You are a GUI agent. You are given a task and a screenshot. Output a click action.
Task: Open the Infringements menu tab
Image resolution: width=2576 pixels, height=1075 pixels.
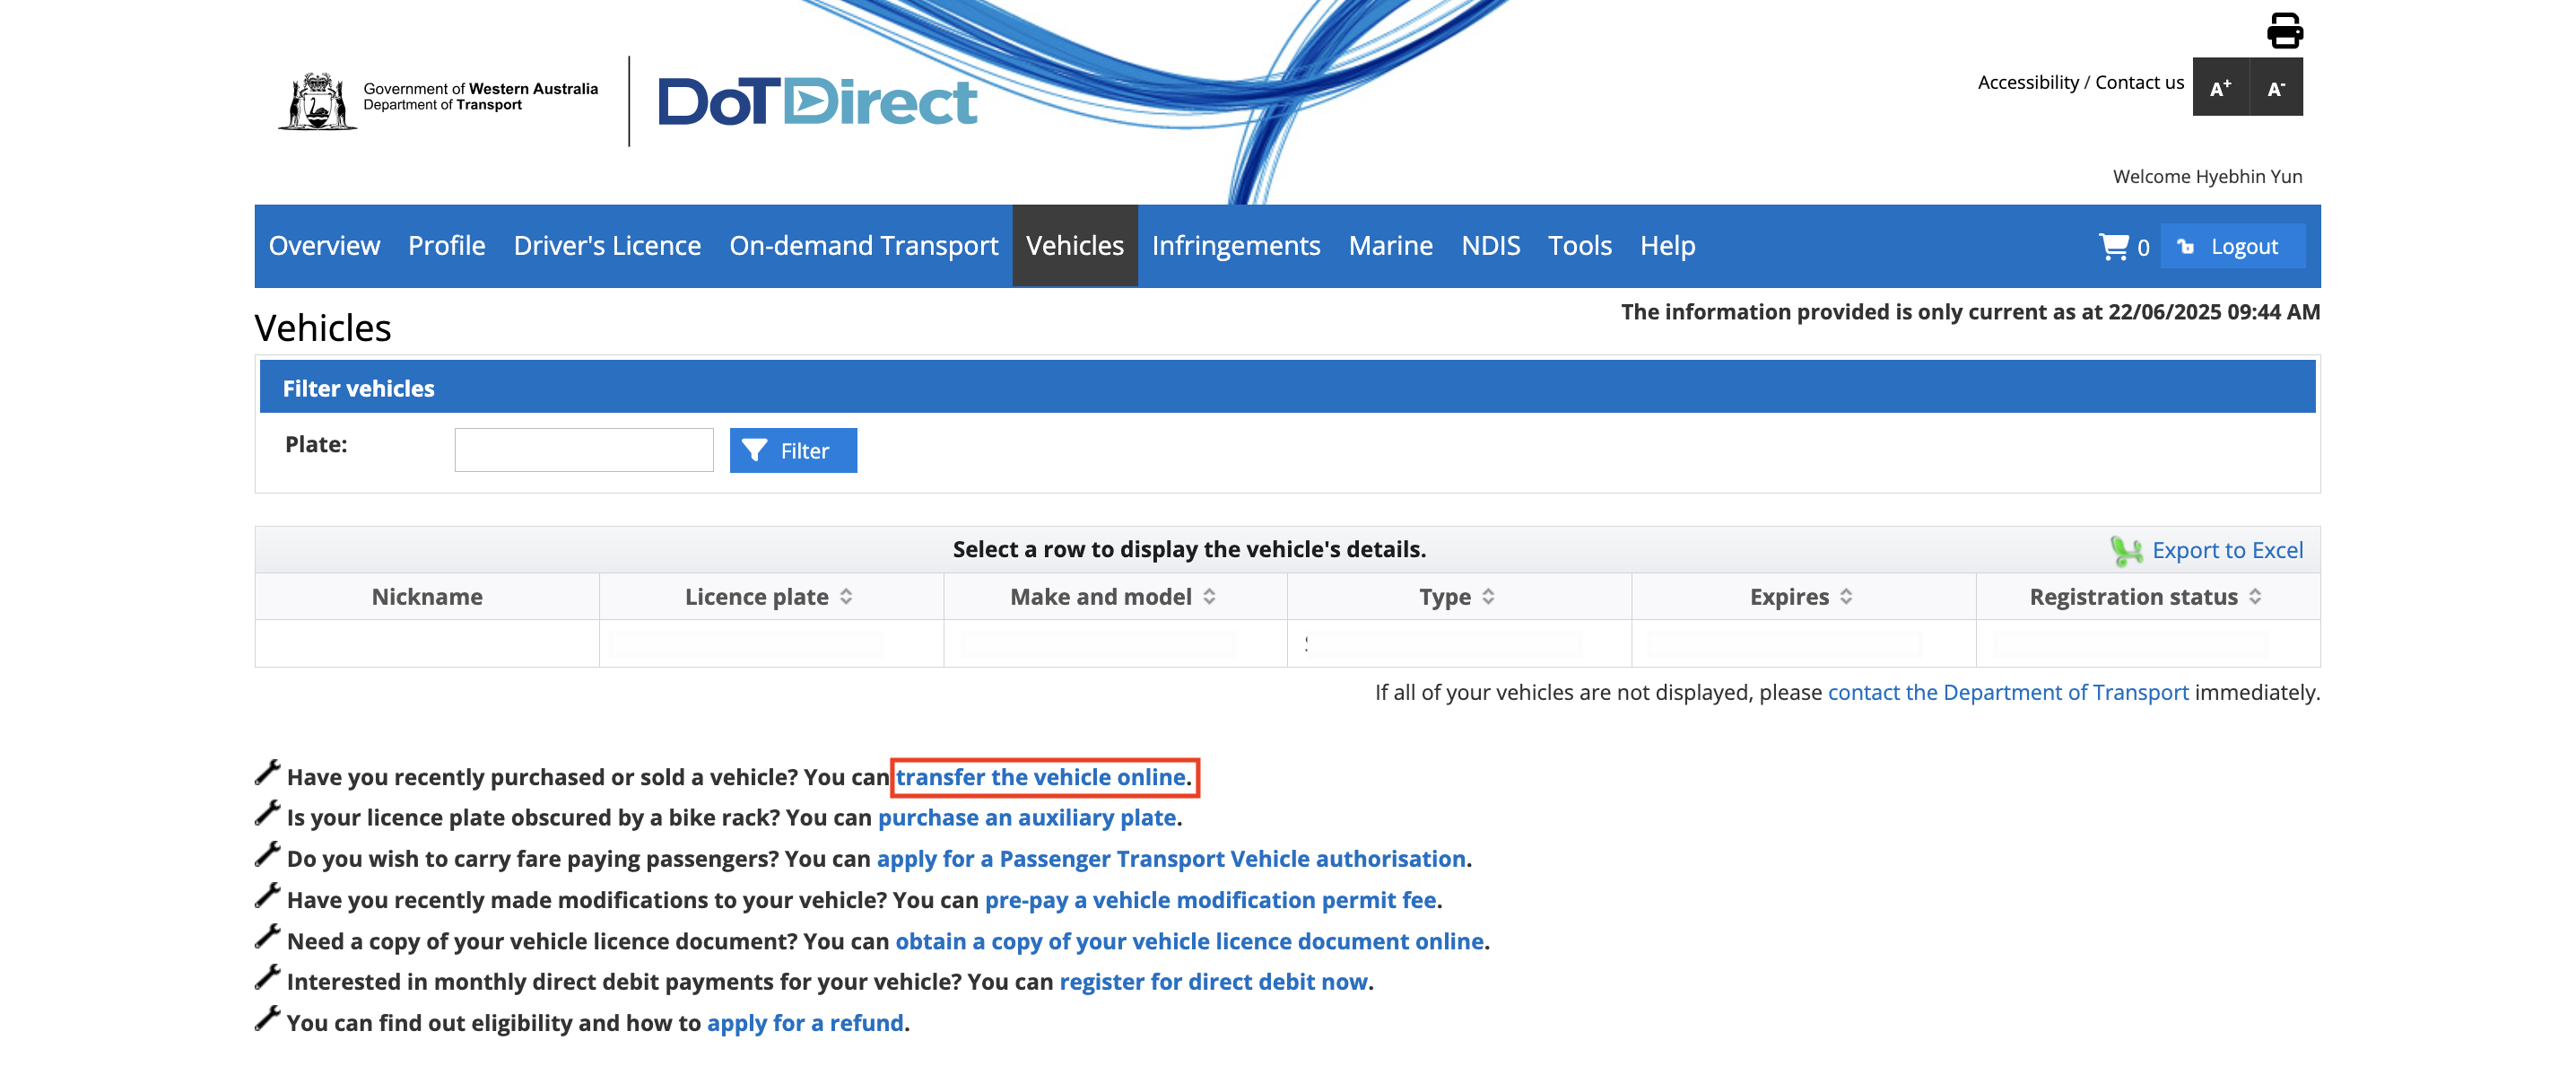(1235, 246)
